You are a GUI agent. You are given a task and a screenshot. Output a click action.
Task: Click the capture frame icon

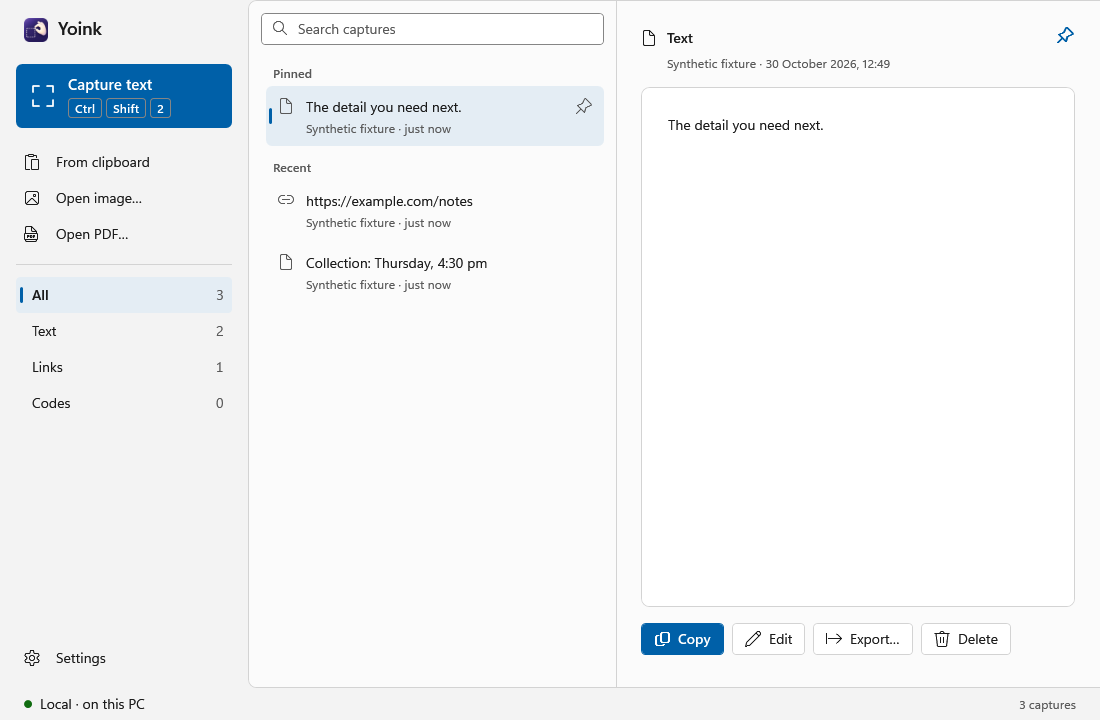[43, 96]
